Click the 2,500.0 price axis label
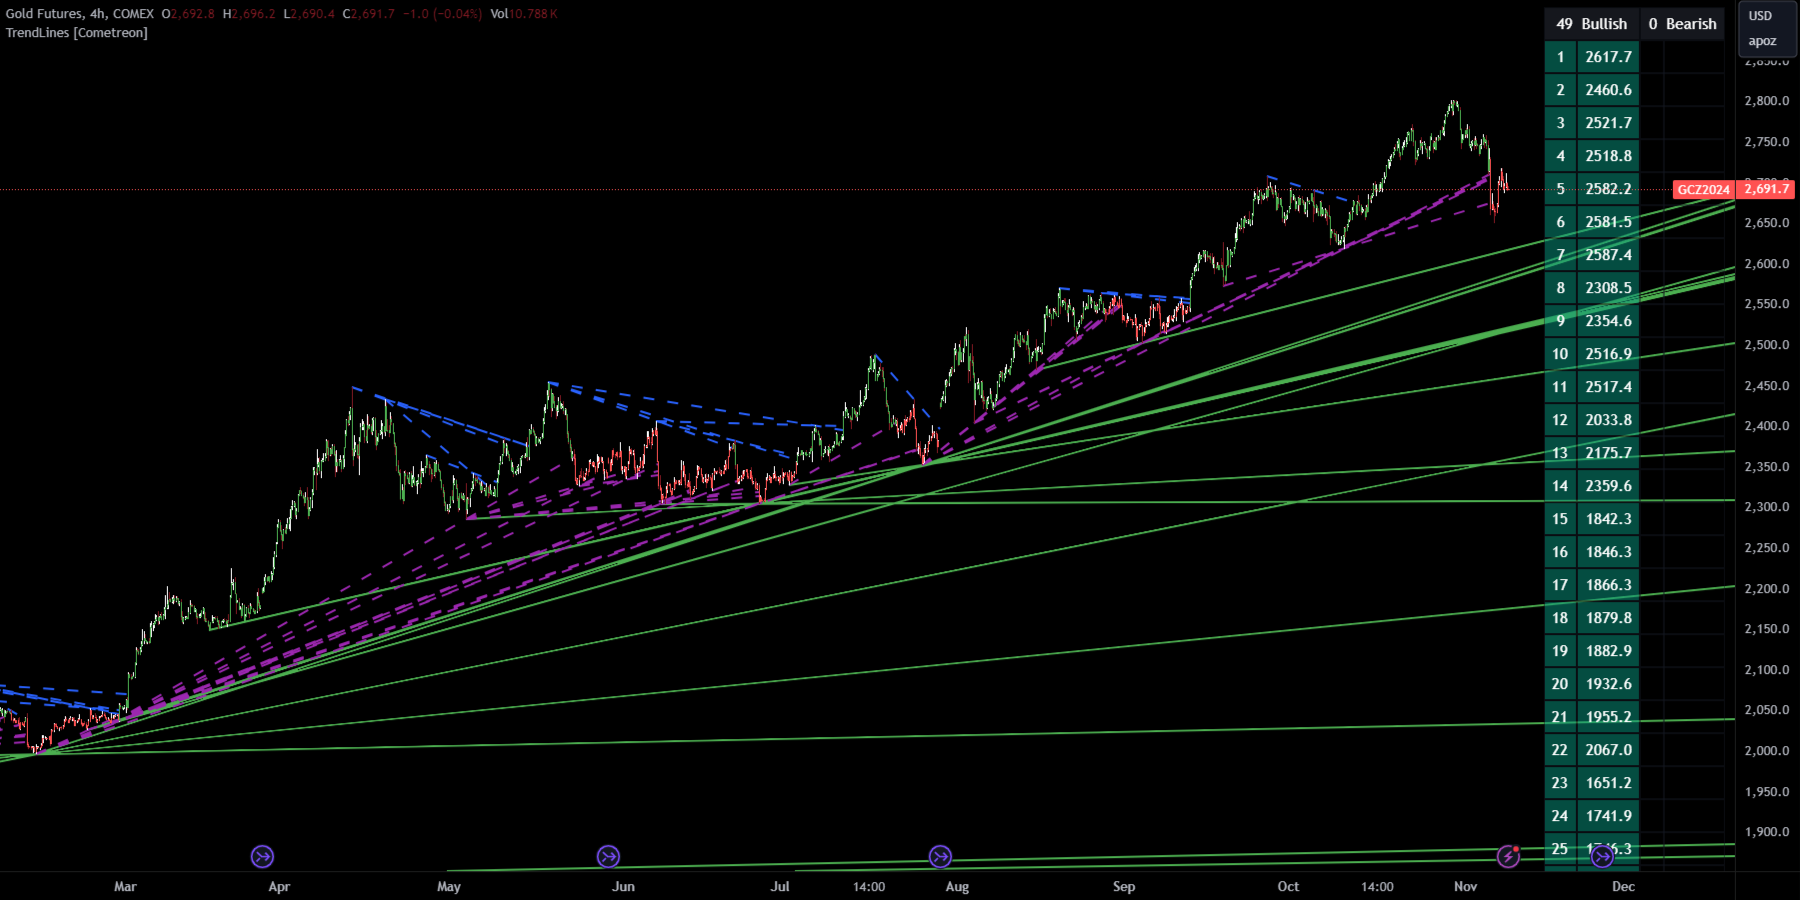This screenshot has height=900, width=1800. [1767, 345]
